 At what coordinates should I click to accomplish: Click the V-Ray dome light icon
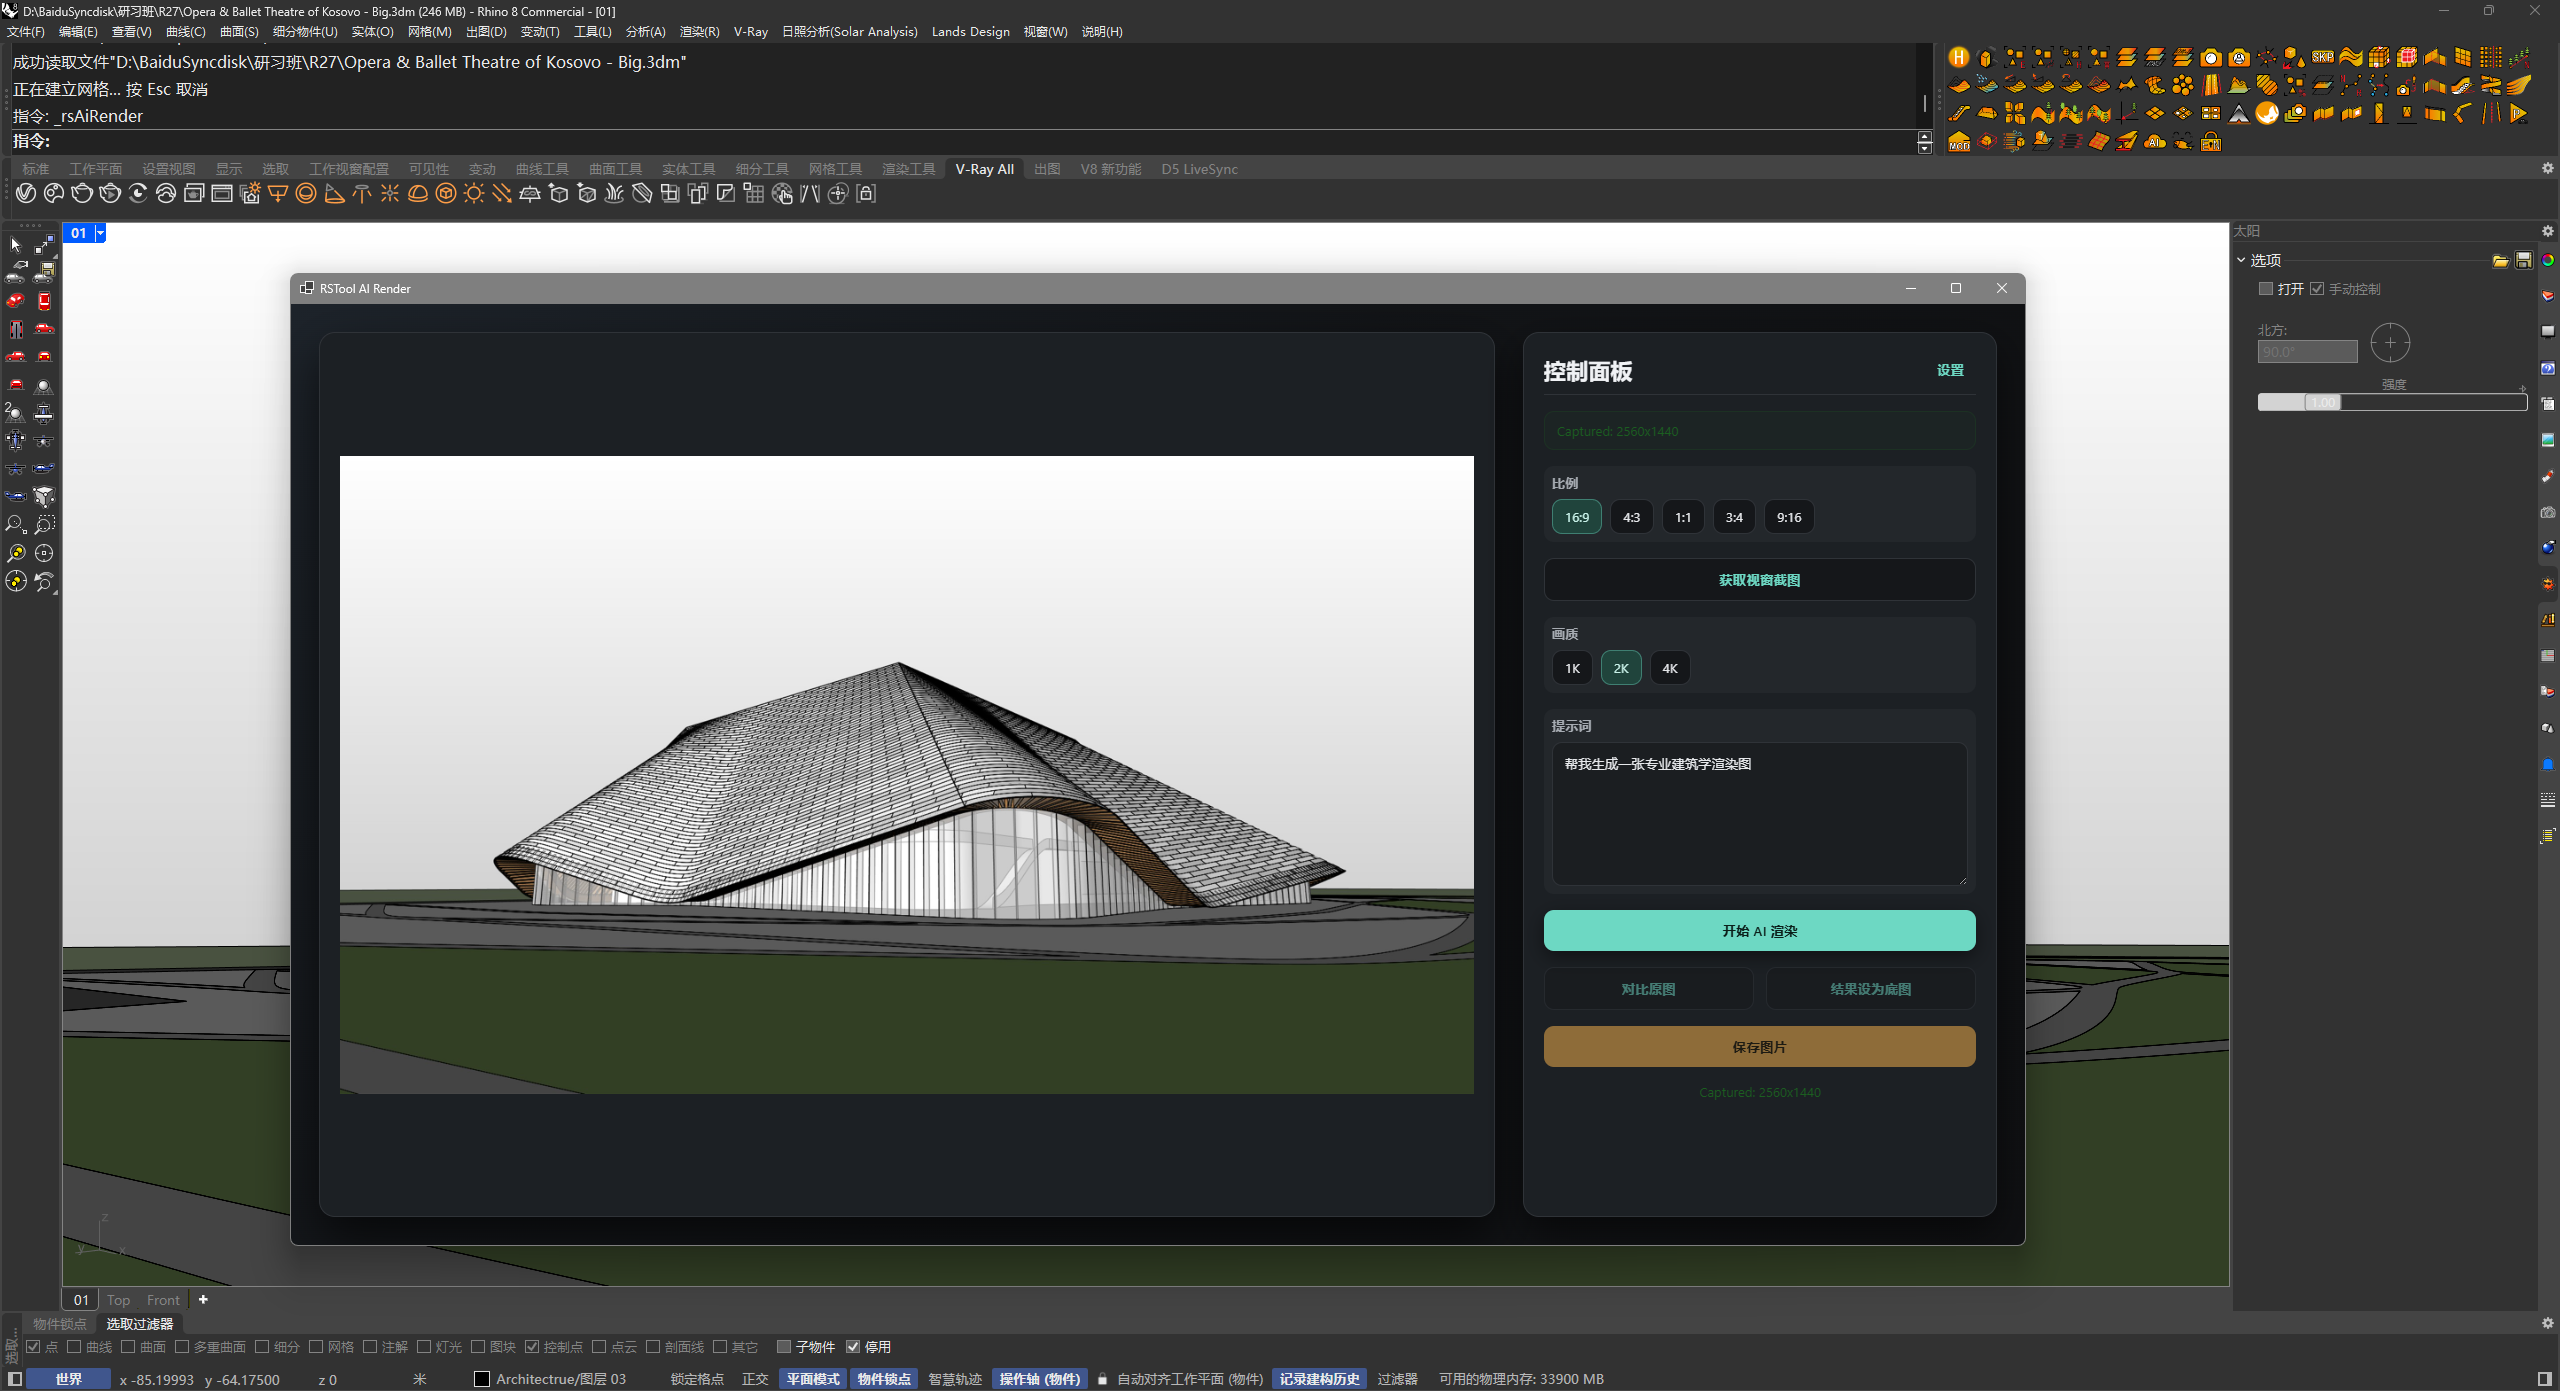click(418, 194)
